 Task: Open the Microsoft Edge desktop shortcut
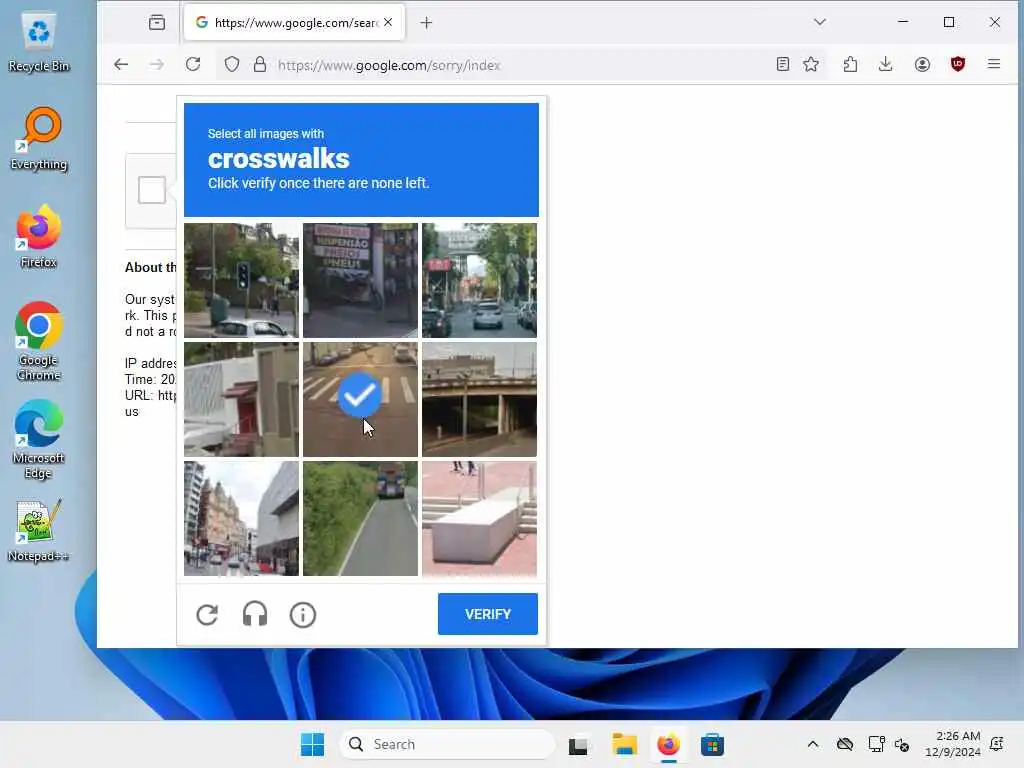click(x=39, y=440)
